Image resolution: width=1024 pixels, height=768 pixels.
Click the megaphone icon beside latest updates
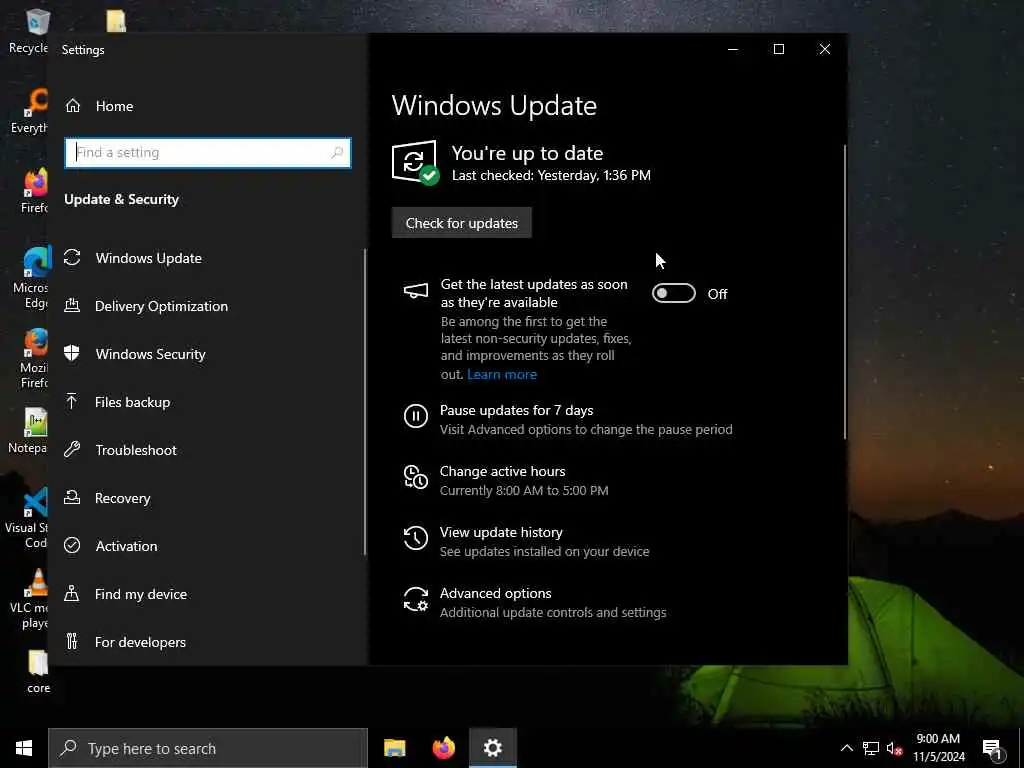[416, 291]
